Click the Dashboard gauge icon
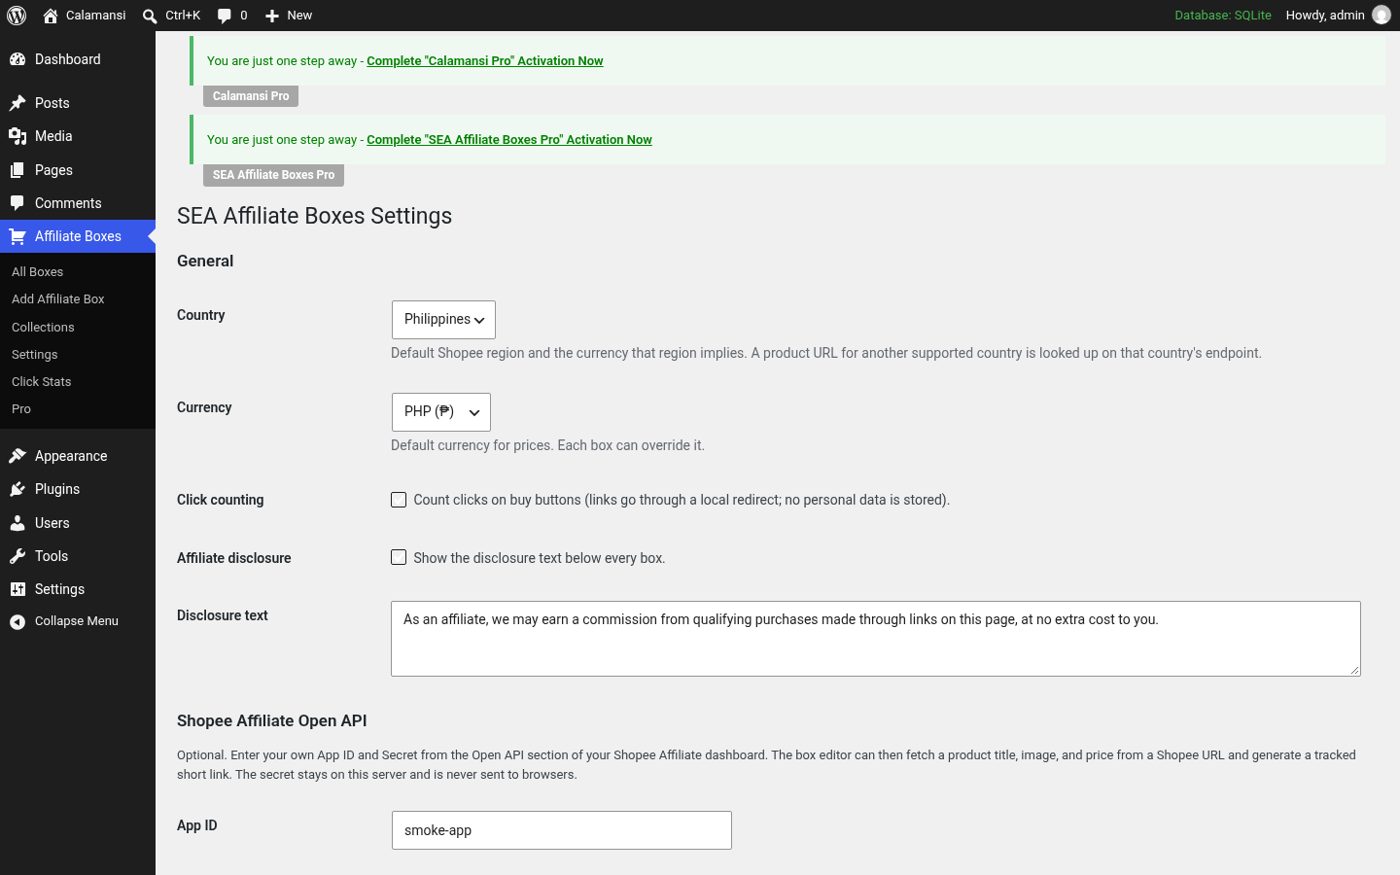 (x=17, y=59)
